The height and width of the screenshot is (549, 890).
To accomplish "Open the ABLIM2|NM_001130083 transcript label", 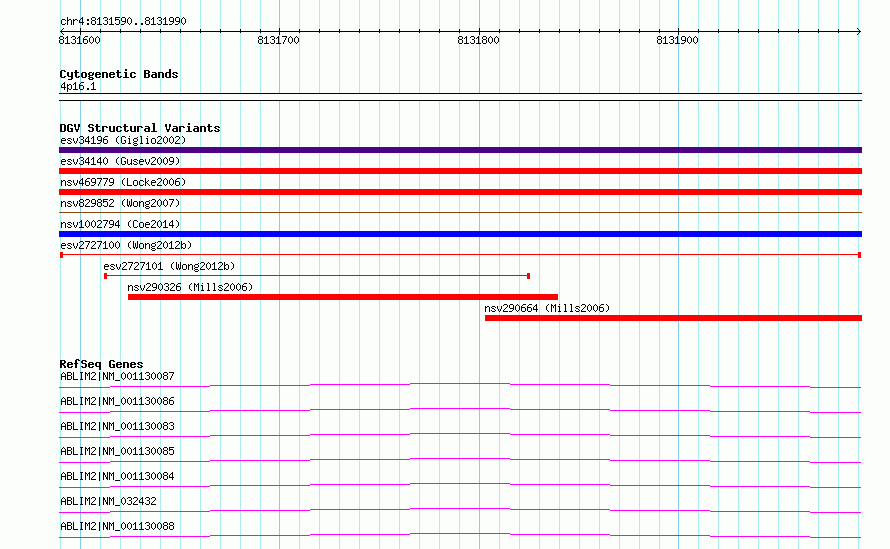I will click(117, 426).
